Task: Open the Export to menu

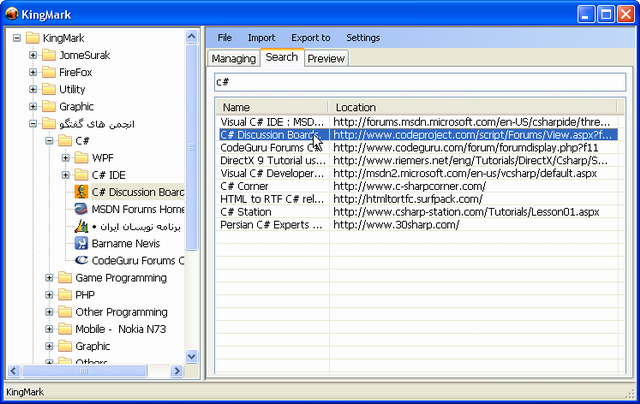Action: pos(311,38)
